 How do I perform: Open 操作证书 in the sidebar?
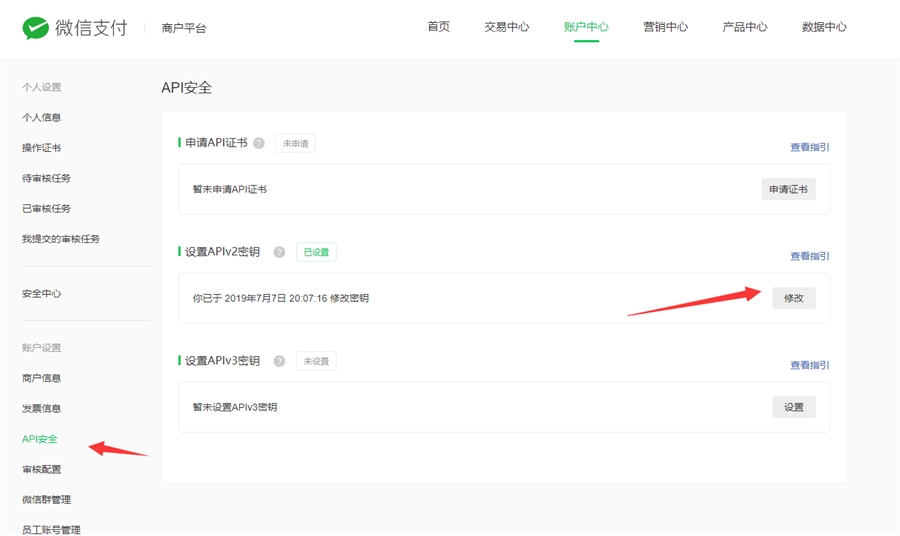click(42, 148)
